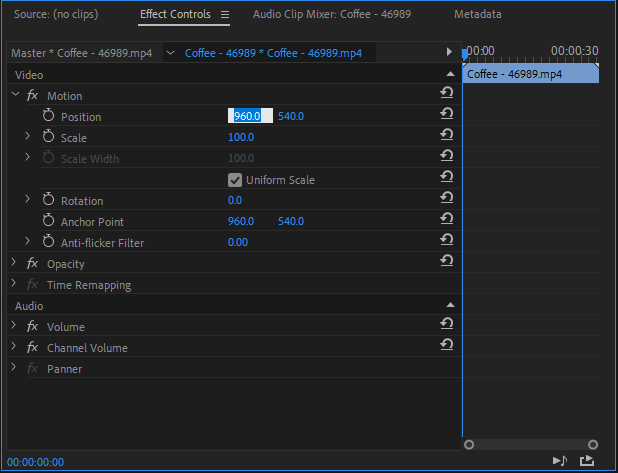Click the timeline zoom scrollbar bar
The image size is (618, 473).
[x=531, y=445]
